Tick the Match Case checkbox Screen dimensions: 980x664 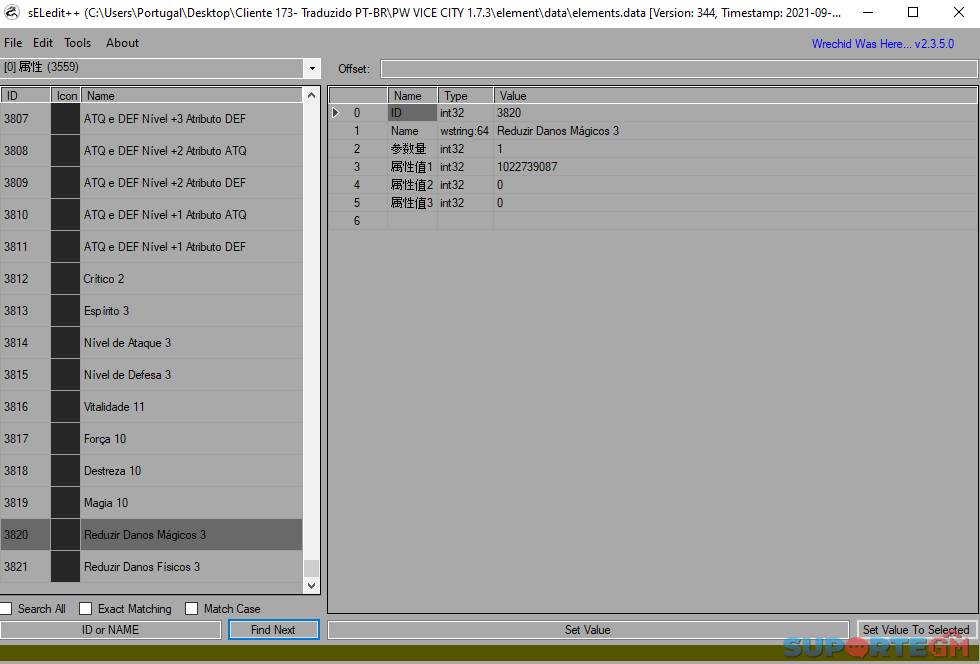point(192,608)
